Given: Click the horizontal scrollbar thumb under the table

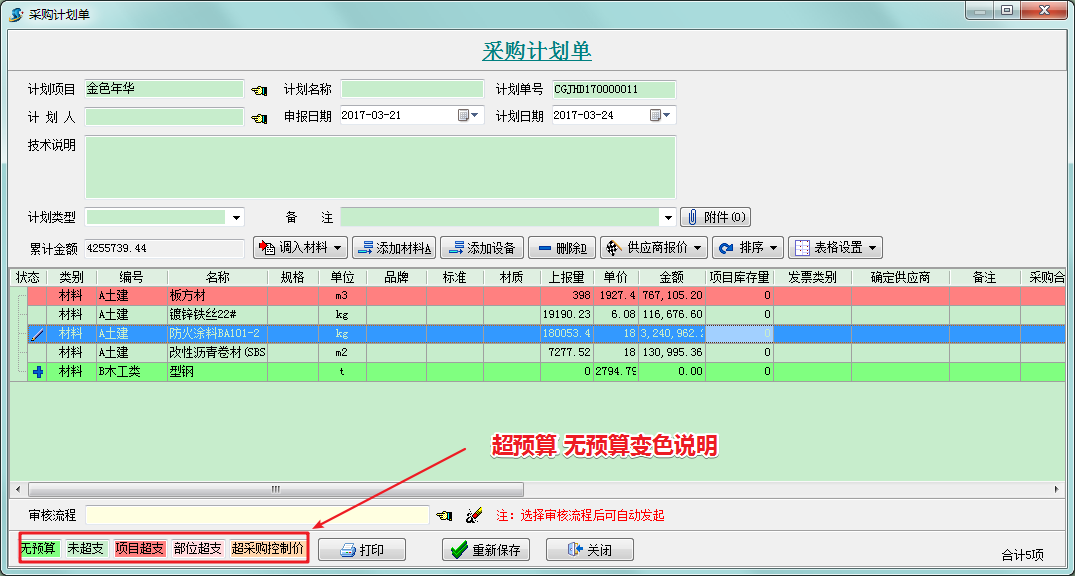Looking at the screenshot, I should pyautogui.click(x=276, y=490).
